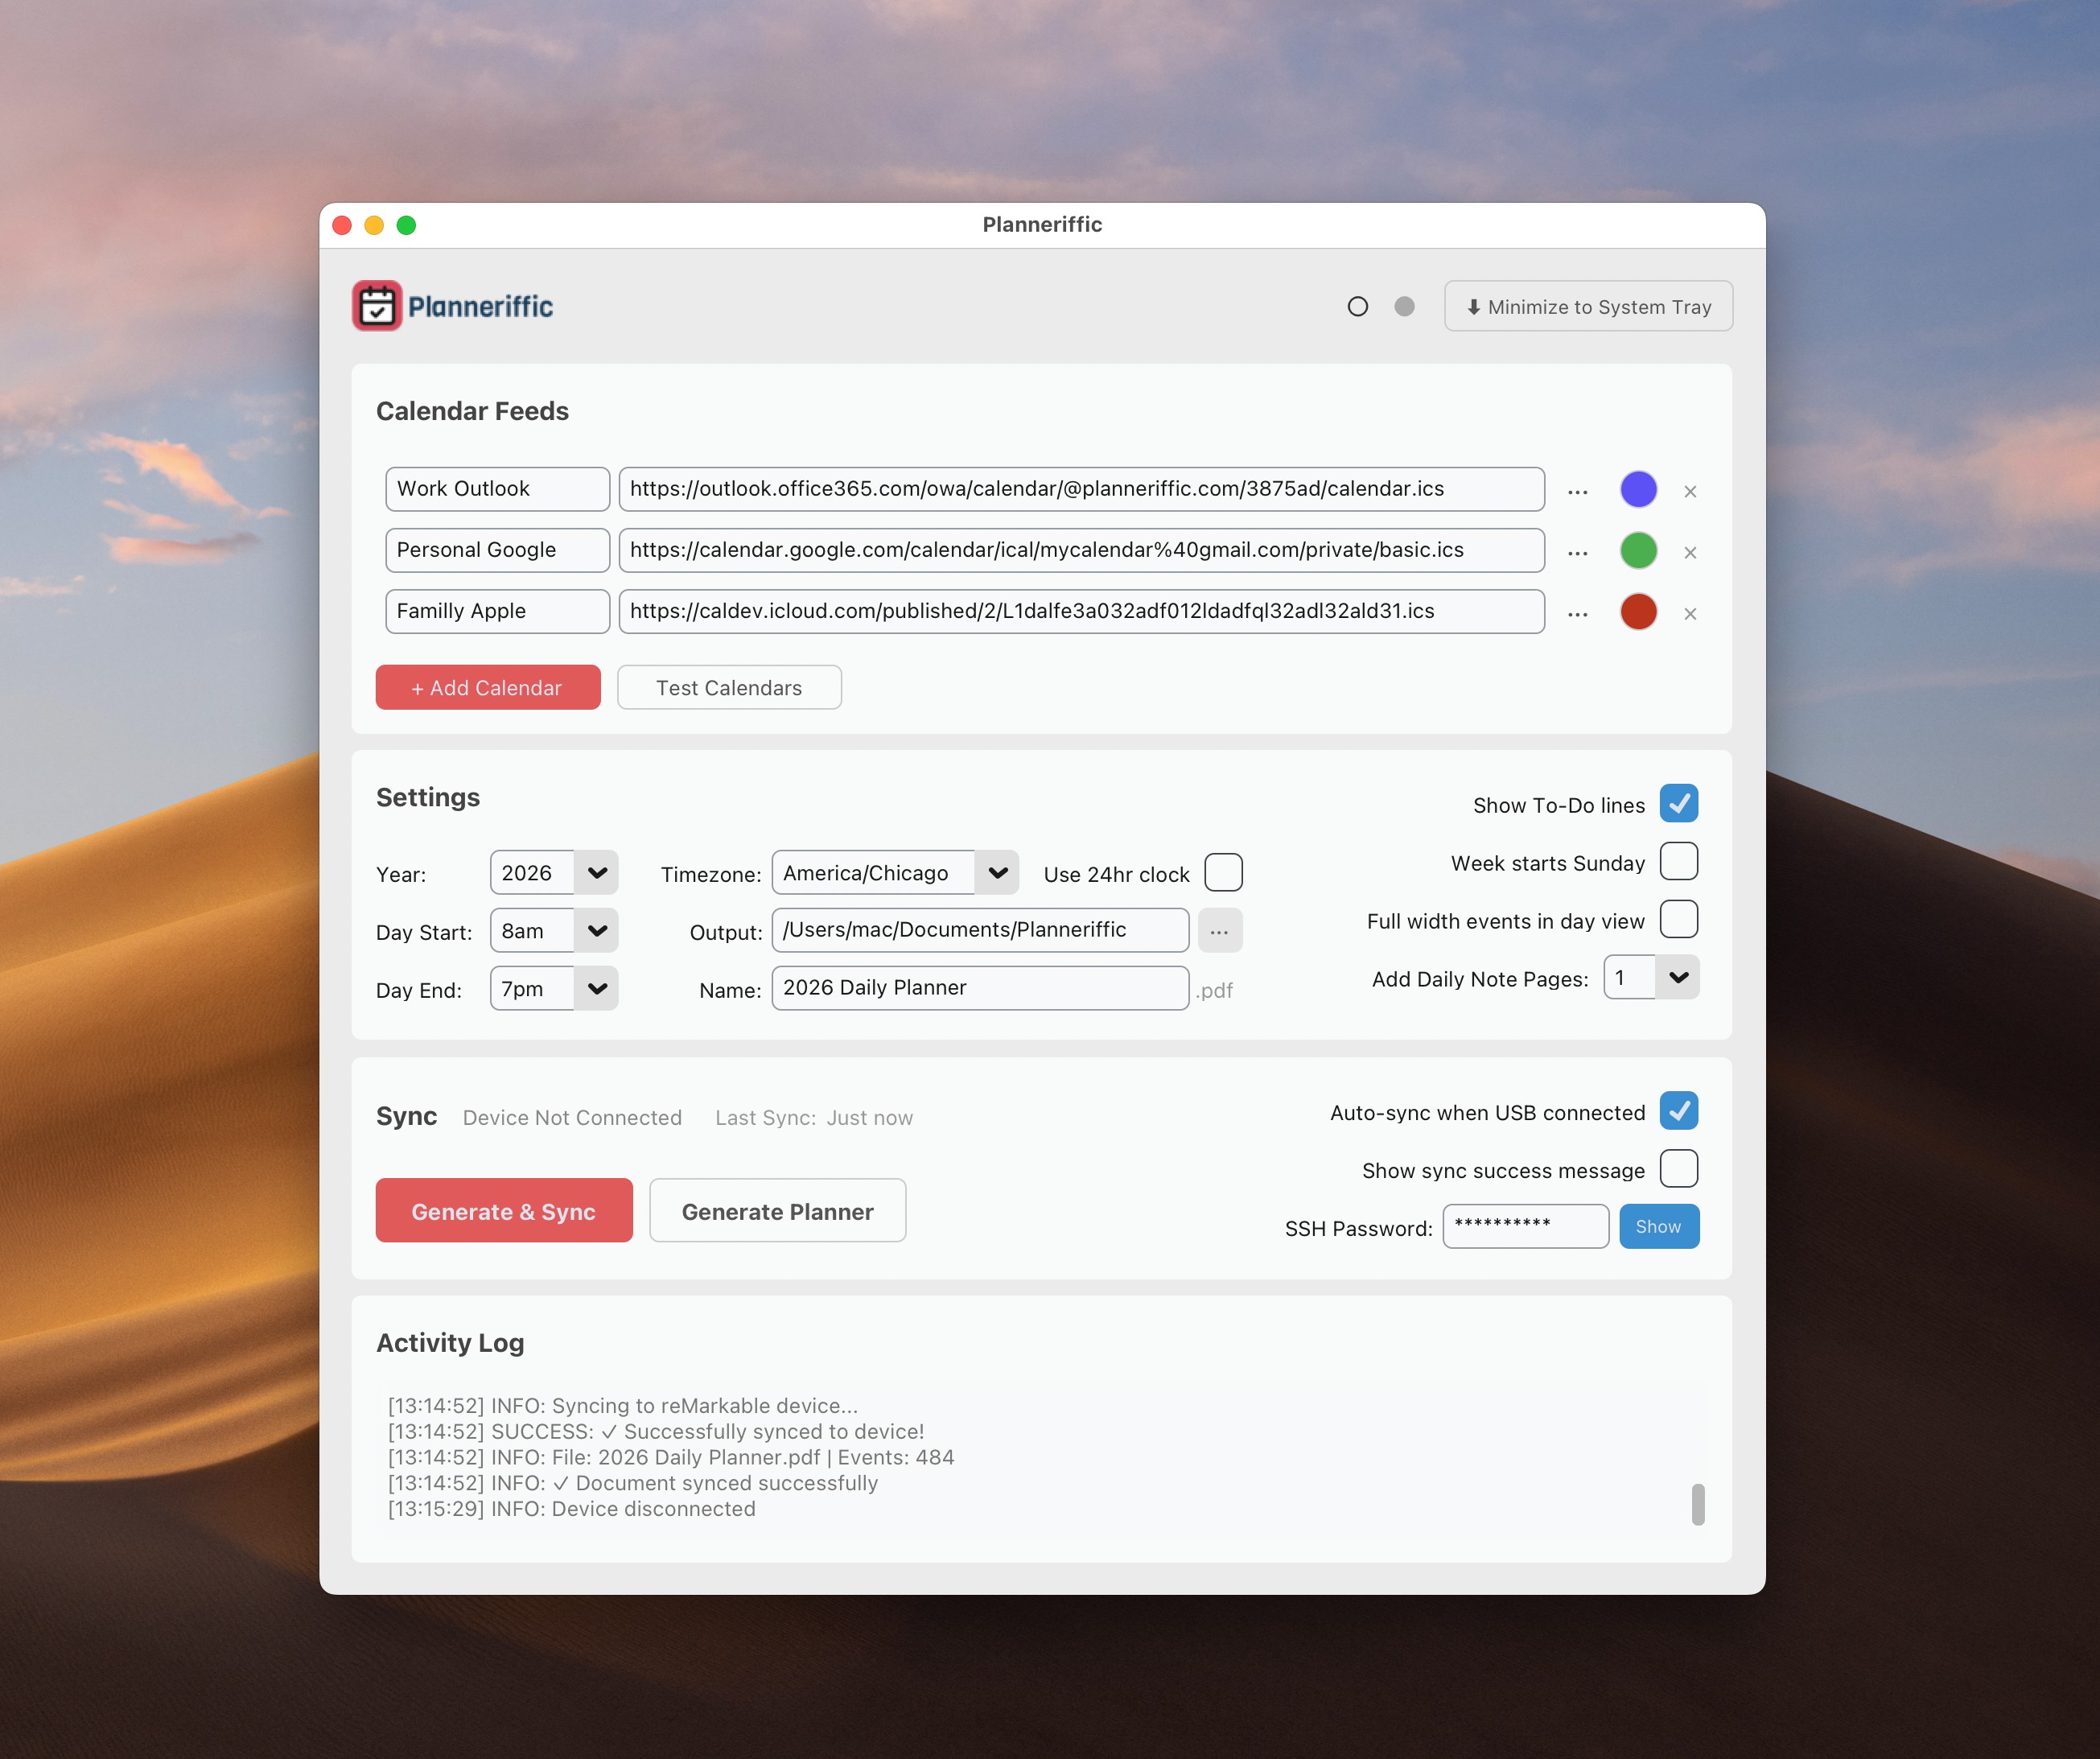Click the gray status circle near the tray button
This screenshot has width=2100, height=1759.
tap(1404, 306)
